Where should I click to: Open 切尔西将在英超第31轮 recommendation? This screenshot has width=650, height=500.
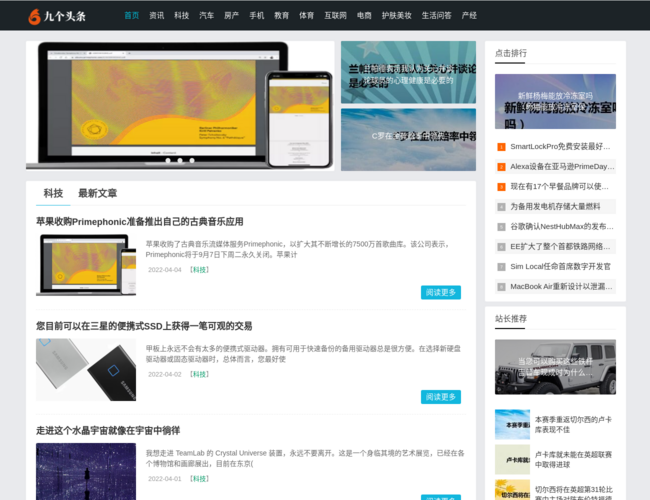pos(573,493)
